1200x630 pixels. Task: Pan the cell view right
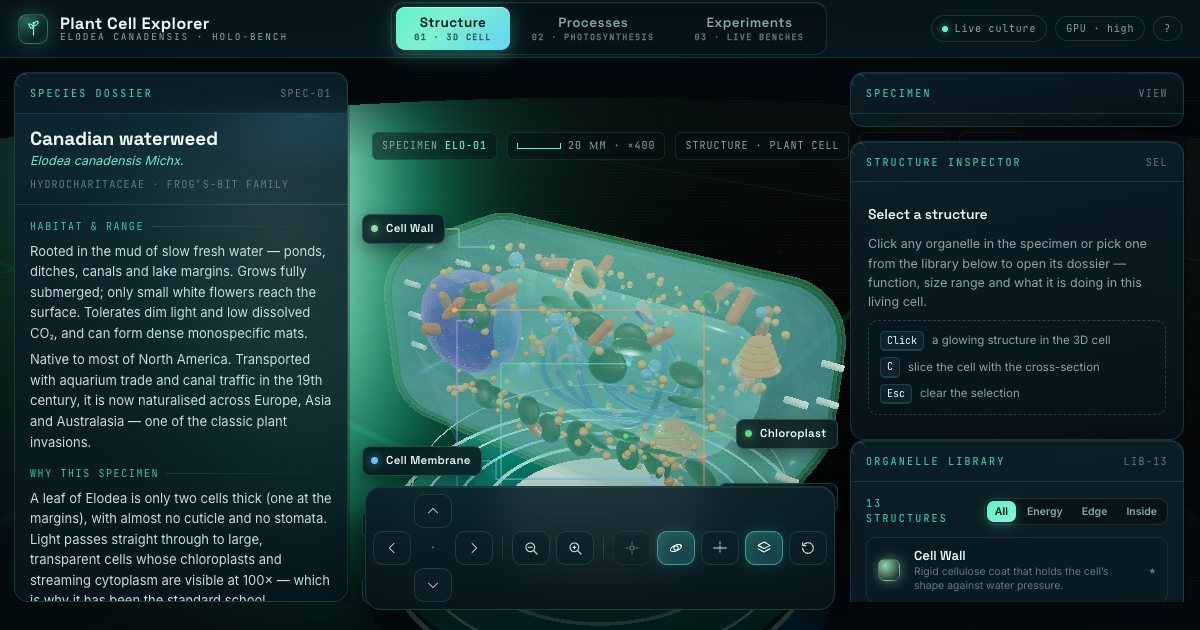[474, 548]
